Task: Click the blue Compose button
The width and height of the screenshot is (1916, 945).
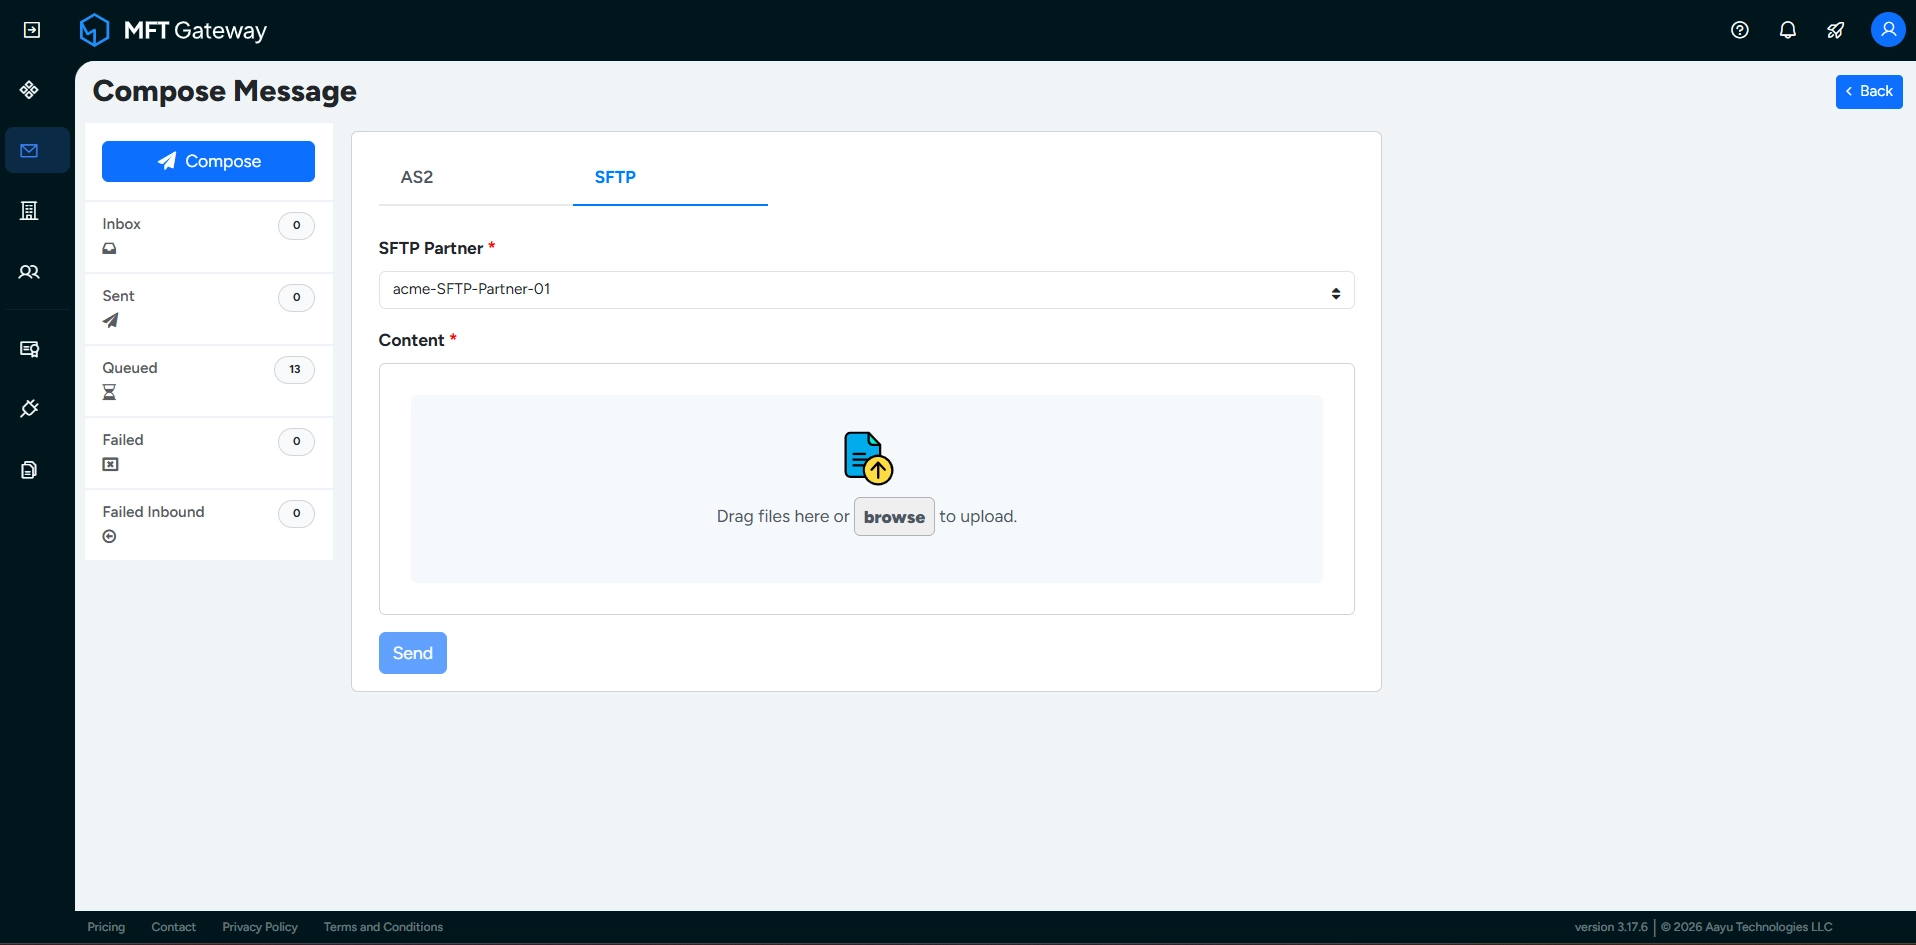Action: click(x=208, y=161)
